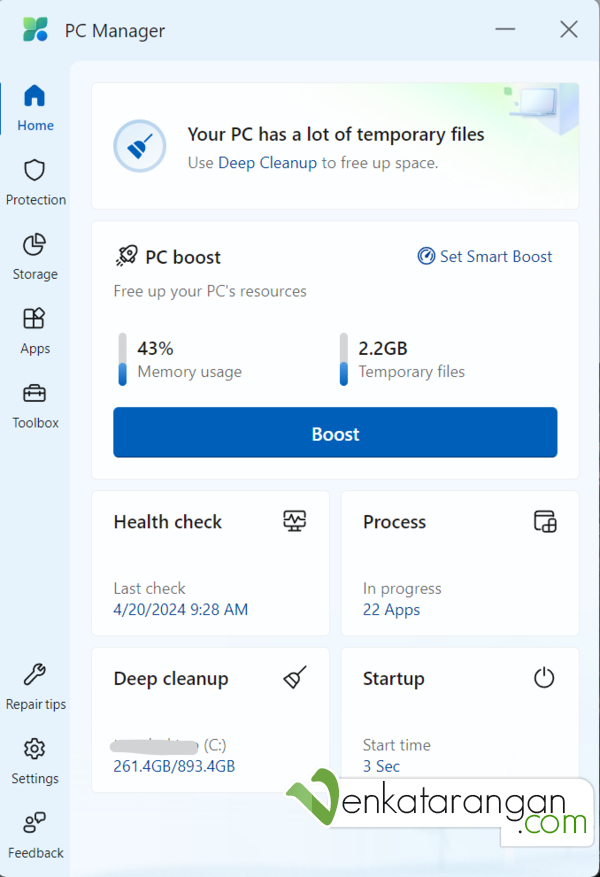Viewport: 600px width, 877px height.
Task: Click the 2.2GB temporary files value
Action: tap(383, 348)
